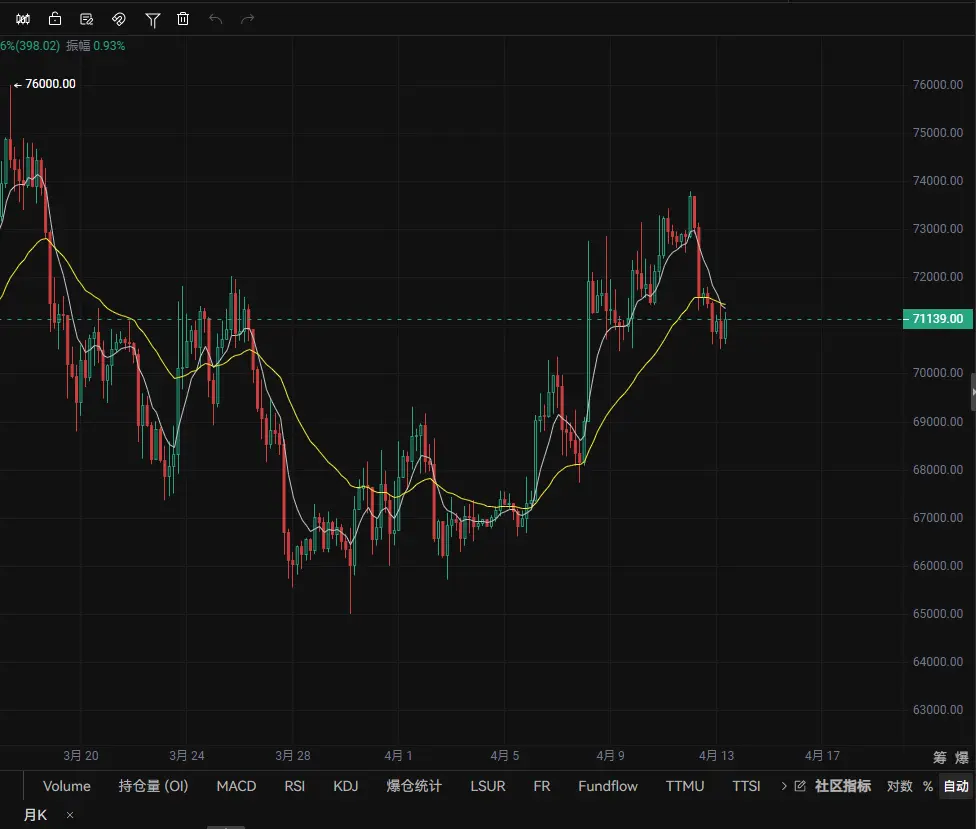Switch to 对数 logarithmic scale

899,786
